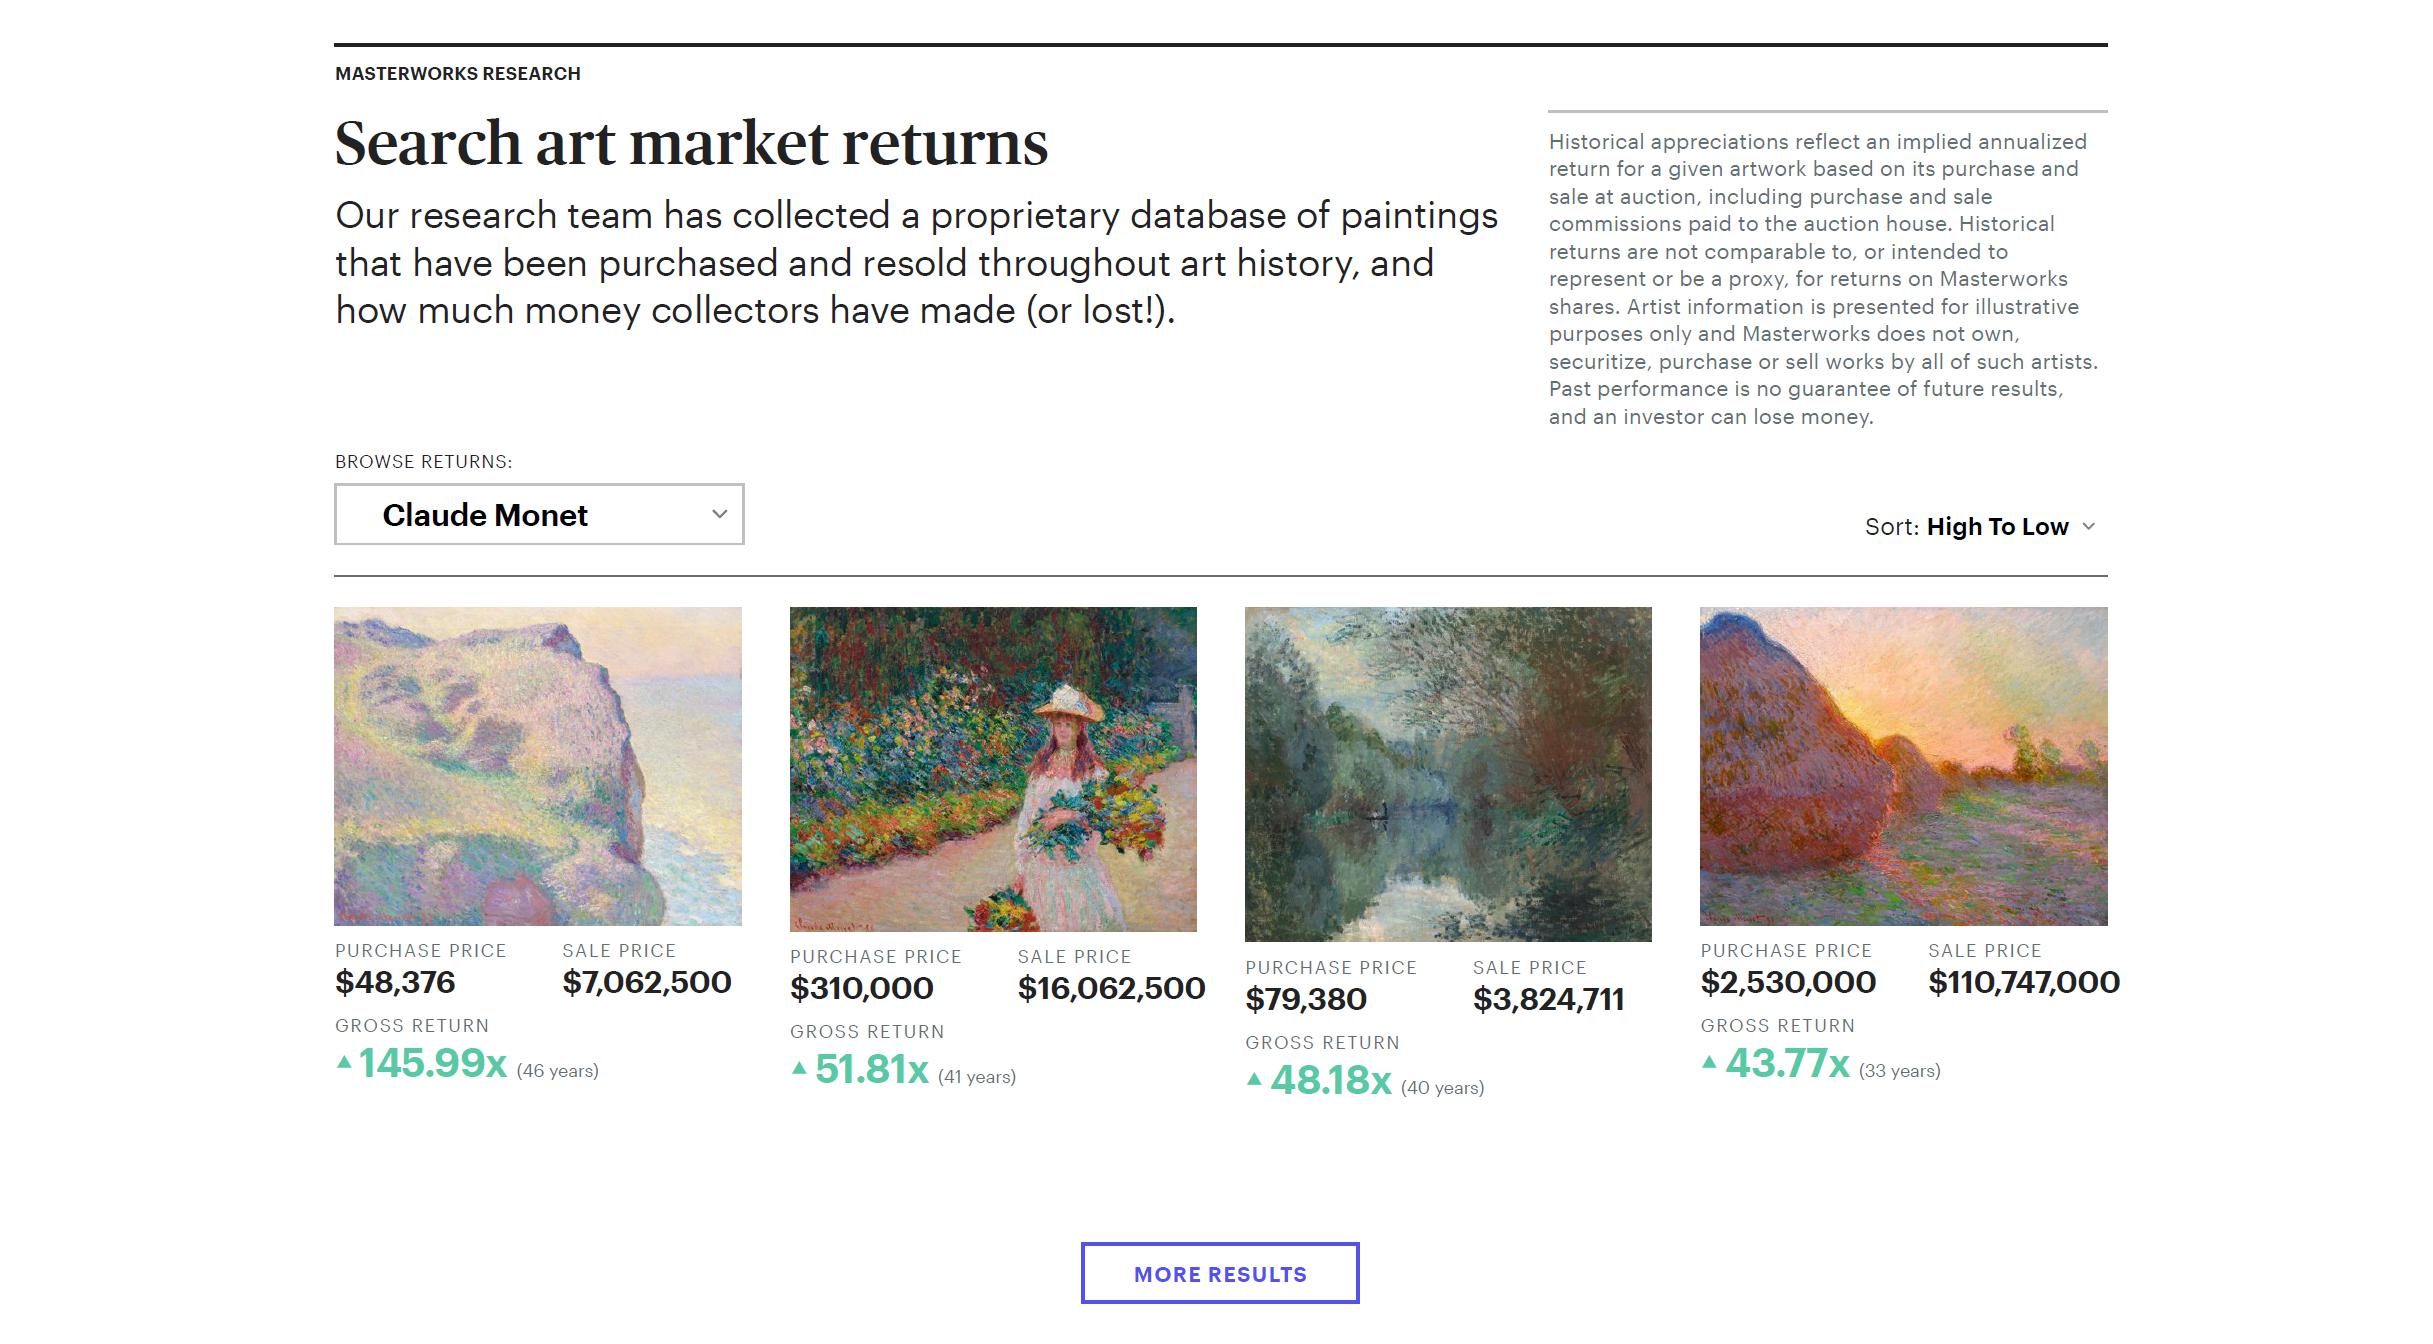Click the MORE RESULTS button
This screenshot has width=2433, height=1344.
[x=1219, y=1273]
